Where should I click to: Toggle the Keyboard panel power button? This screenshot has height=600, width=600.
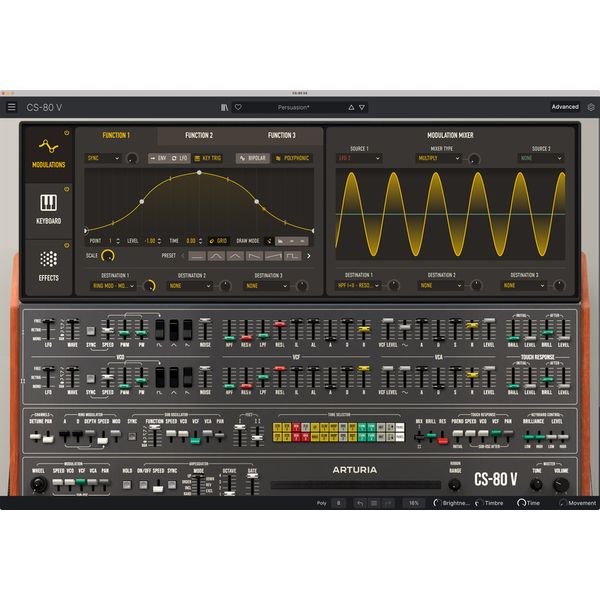(67, 189)
